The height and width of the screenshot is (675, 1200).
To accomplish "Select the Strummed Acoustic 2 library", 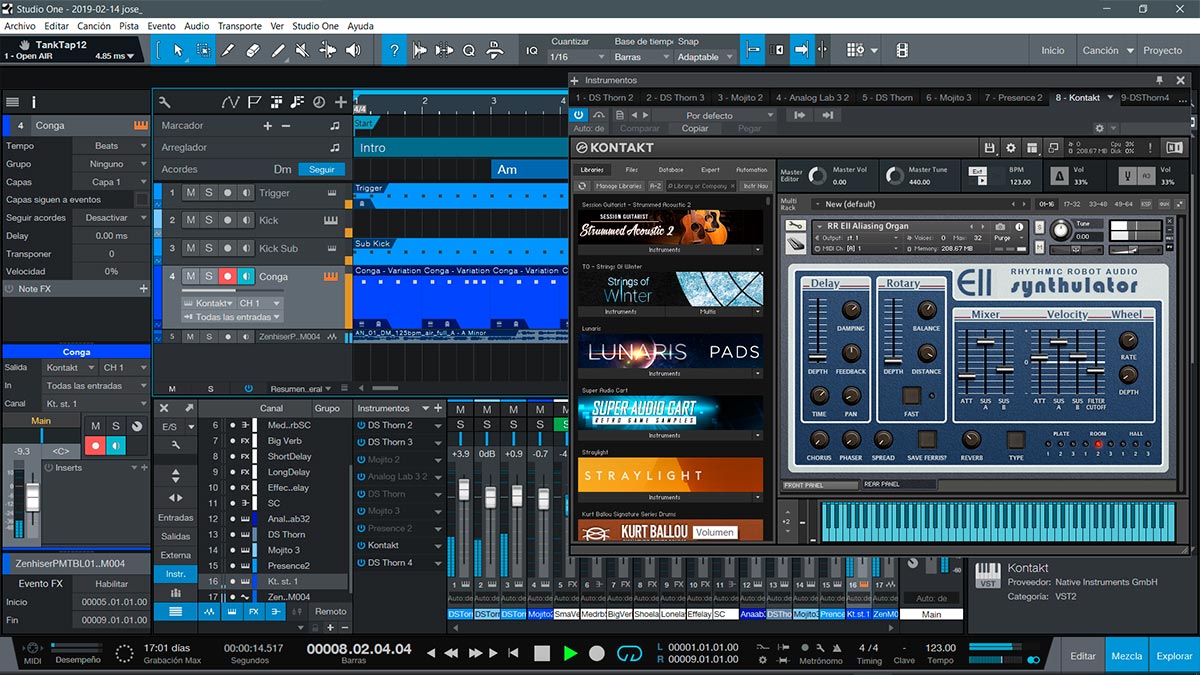I will click(x=671, y=228).
